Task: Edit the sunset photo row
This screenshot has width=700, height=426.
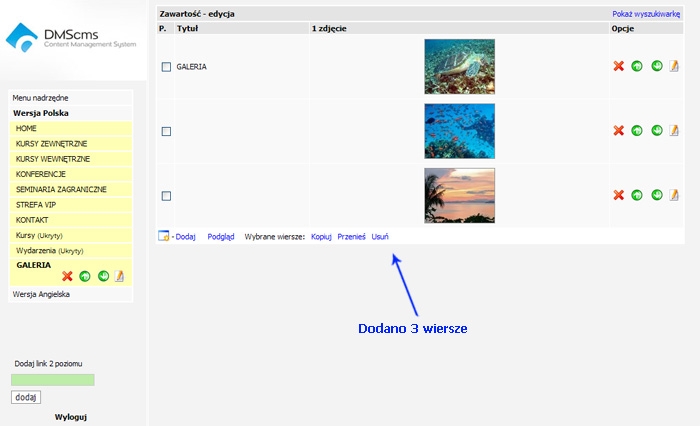Action: click(x=674, y=195)
